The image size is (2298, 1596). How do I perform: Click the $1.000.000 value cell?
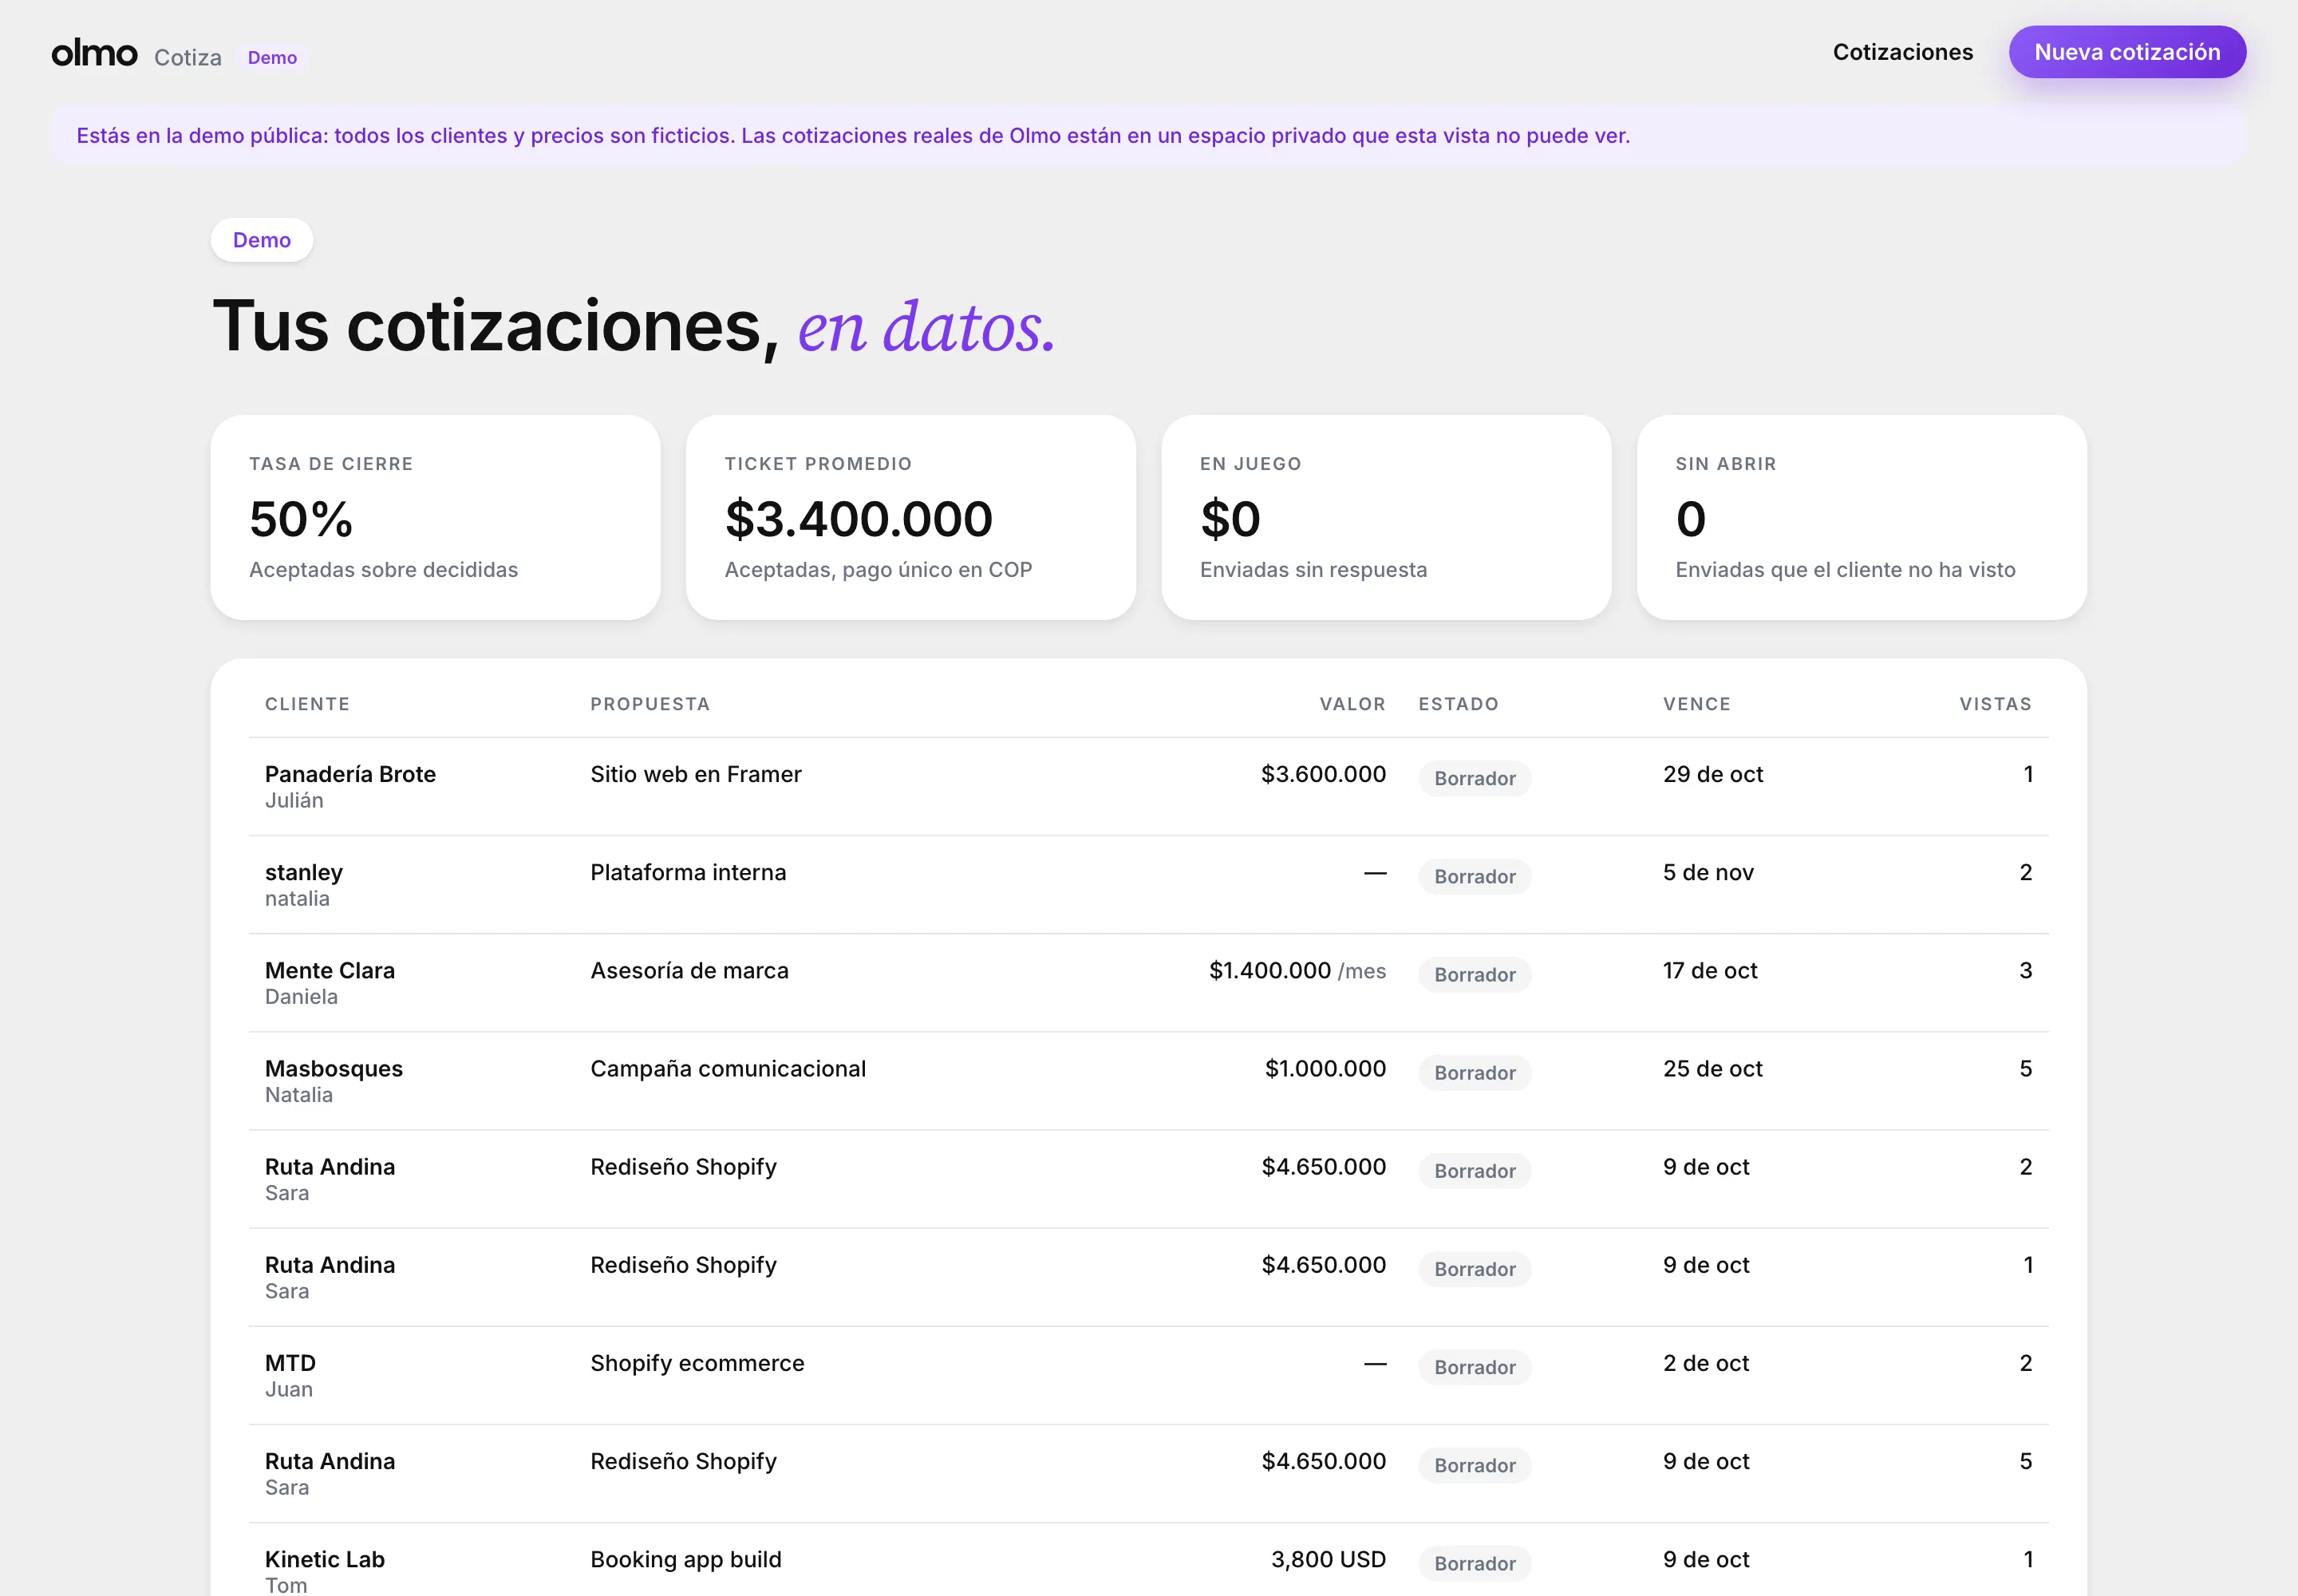pyautogui.click(x=1325, y=1068)
